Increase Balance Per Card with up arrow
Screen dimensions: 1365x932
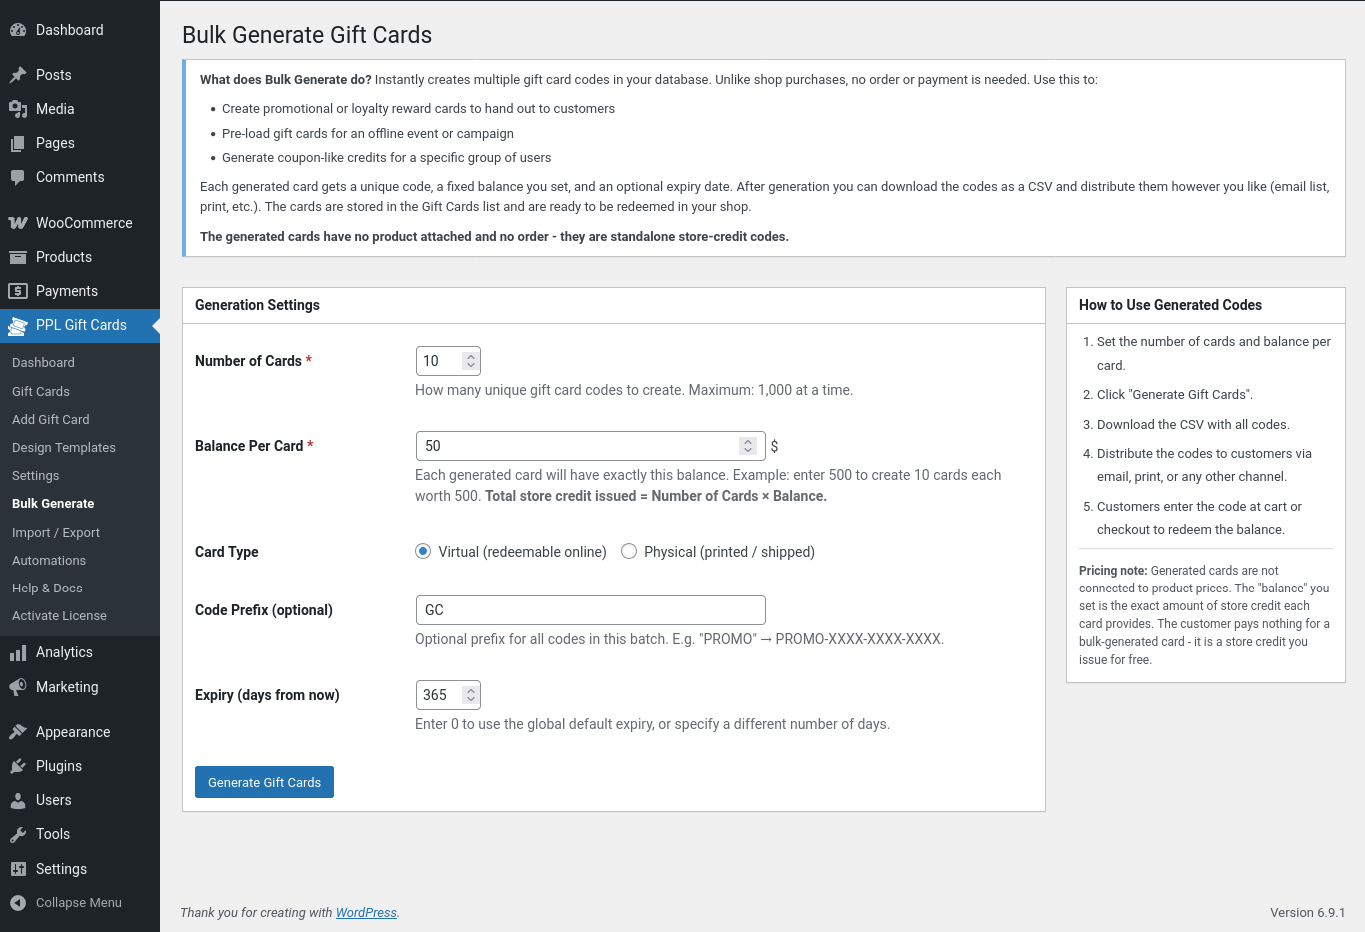point(747,441)
